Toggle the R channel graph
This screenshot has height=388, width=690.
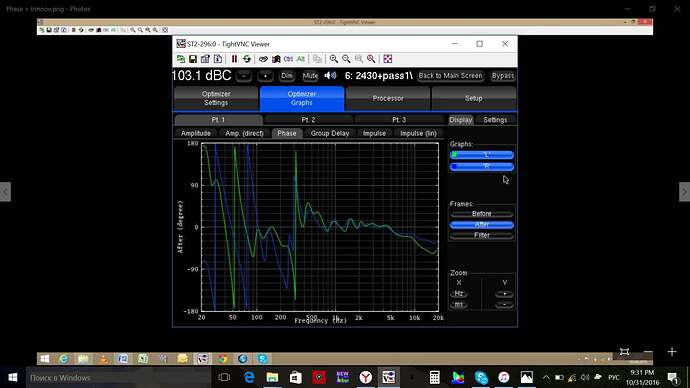(x=482, y=166)
